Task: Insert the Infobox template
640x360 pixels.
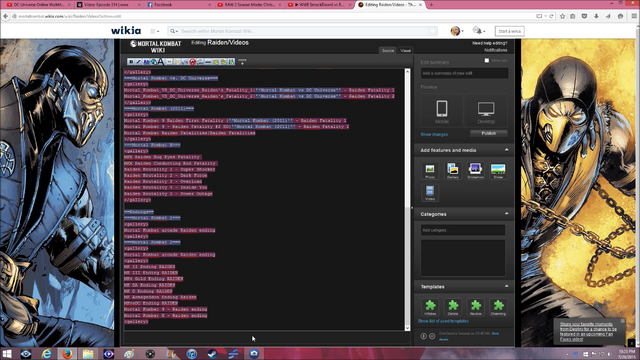Action: pos(430,307)
